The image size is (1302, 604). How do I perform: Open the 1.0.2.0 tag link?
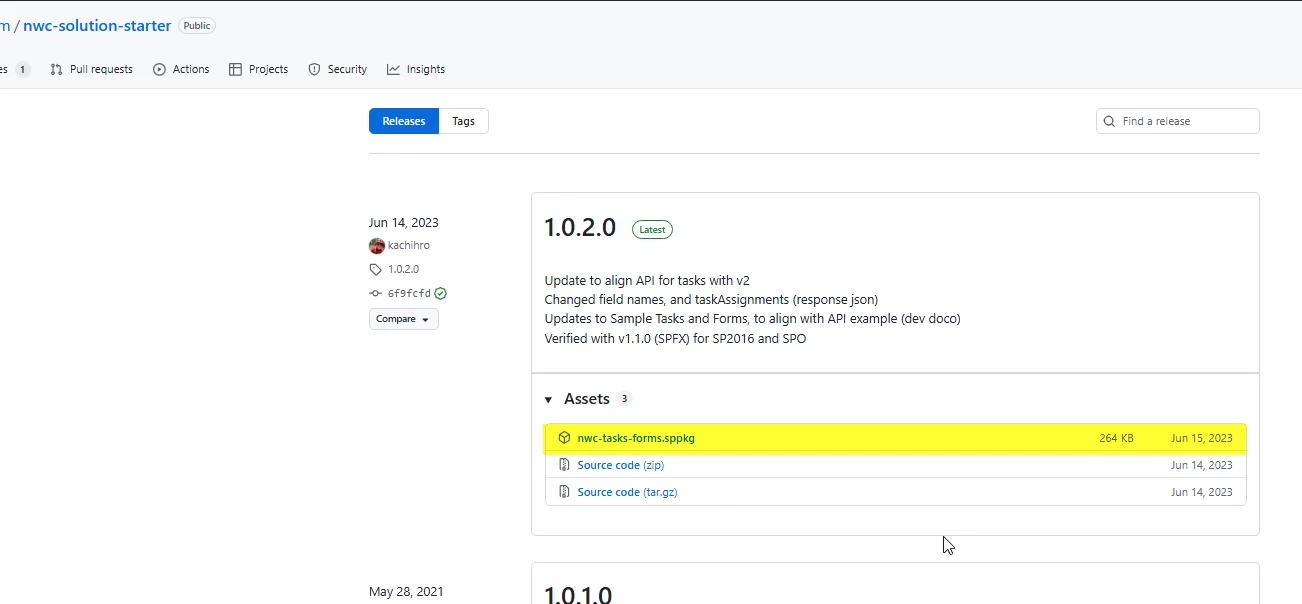coord(403,269)
